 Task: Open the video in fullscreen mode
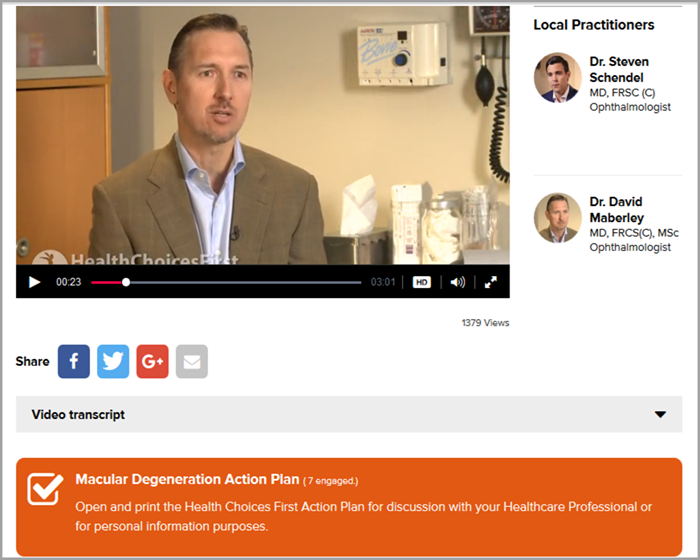pos(491,282)
